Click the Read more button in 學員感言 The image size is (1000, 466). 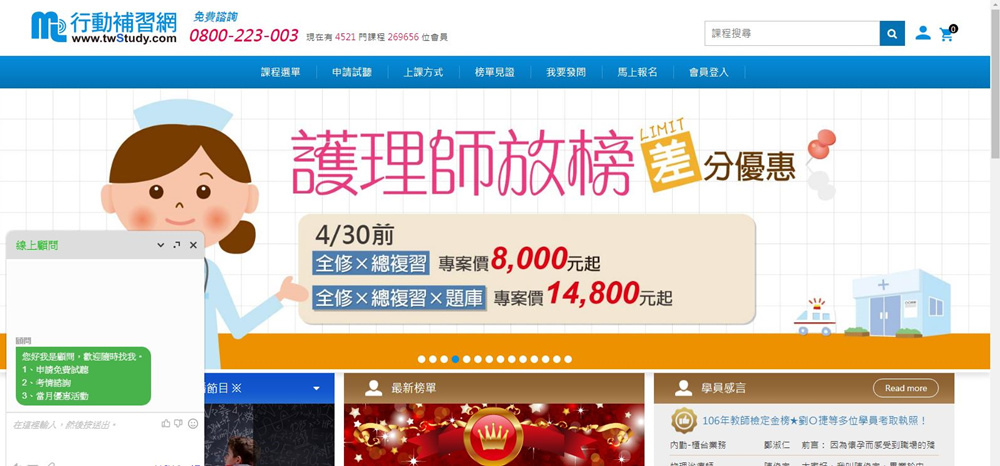pyautogui.click(x=906, y=388)
